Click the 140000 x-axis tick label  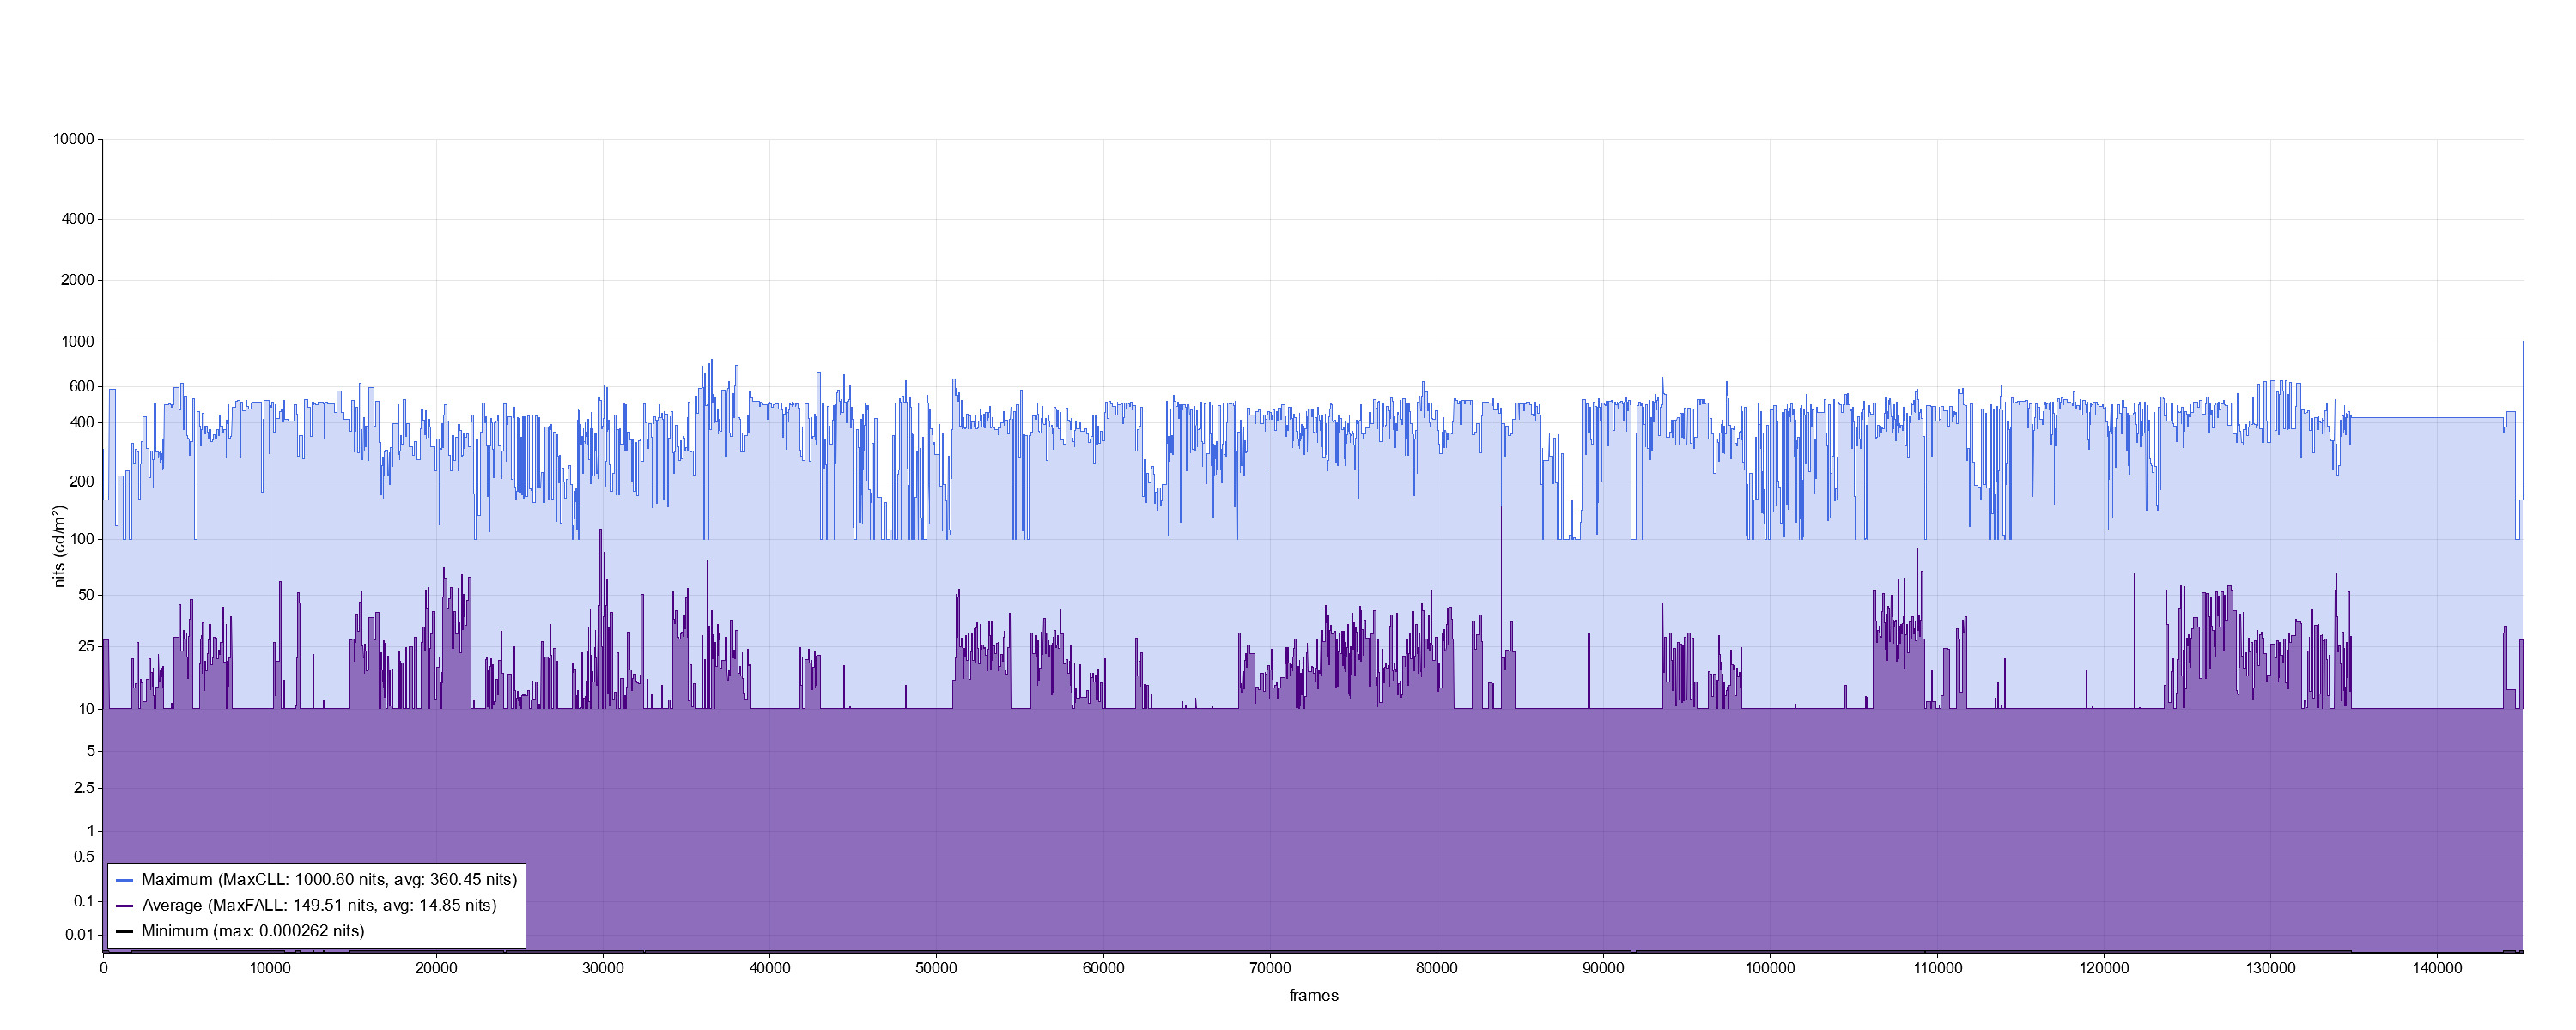(x=2437, y=969)
